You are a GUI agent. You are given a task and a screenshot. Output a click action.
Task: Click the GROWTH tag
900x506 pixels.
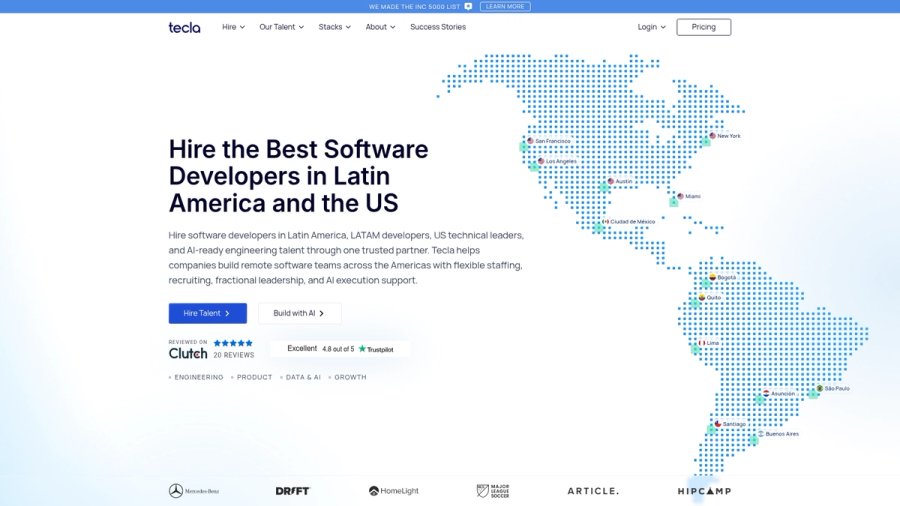coord(348,377)
